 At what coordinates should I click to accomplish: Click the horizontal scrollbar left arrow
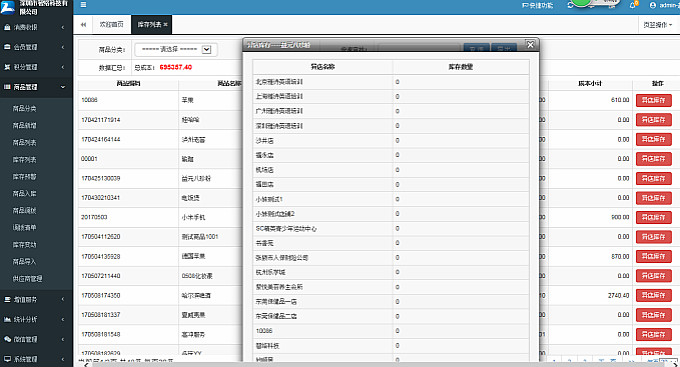click(85, 364)
